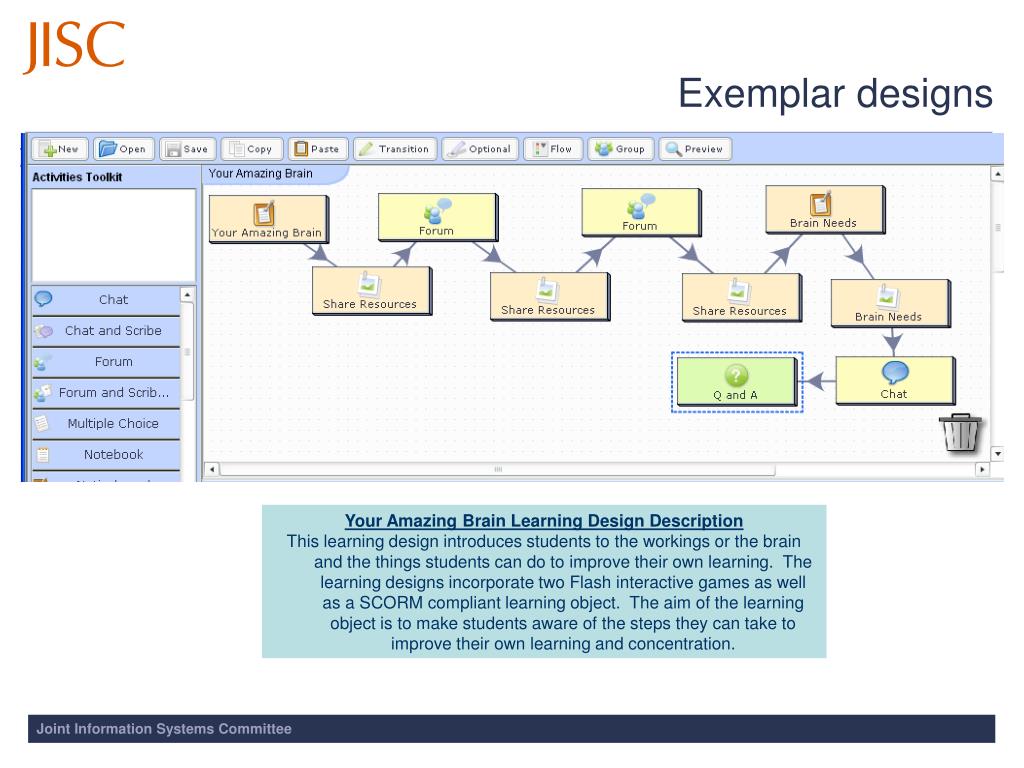Click the canvas horizontal scrollbar thumb
1024x768 pixels.
(x=498, y=469)
